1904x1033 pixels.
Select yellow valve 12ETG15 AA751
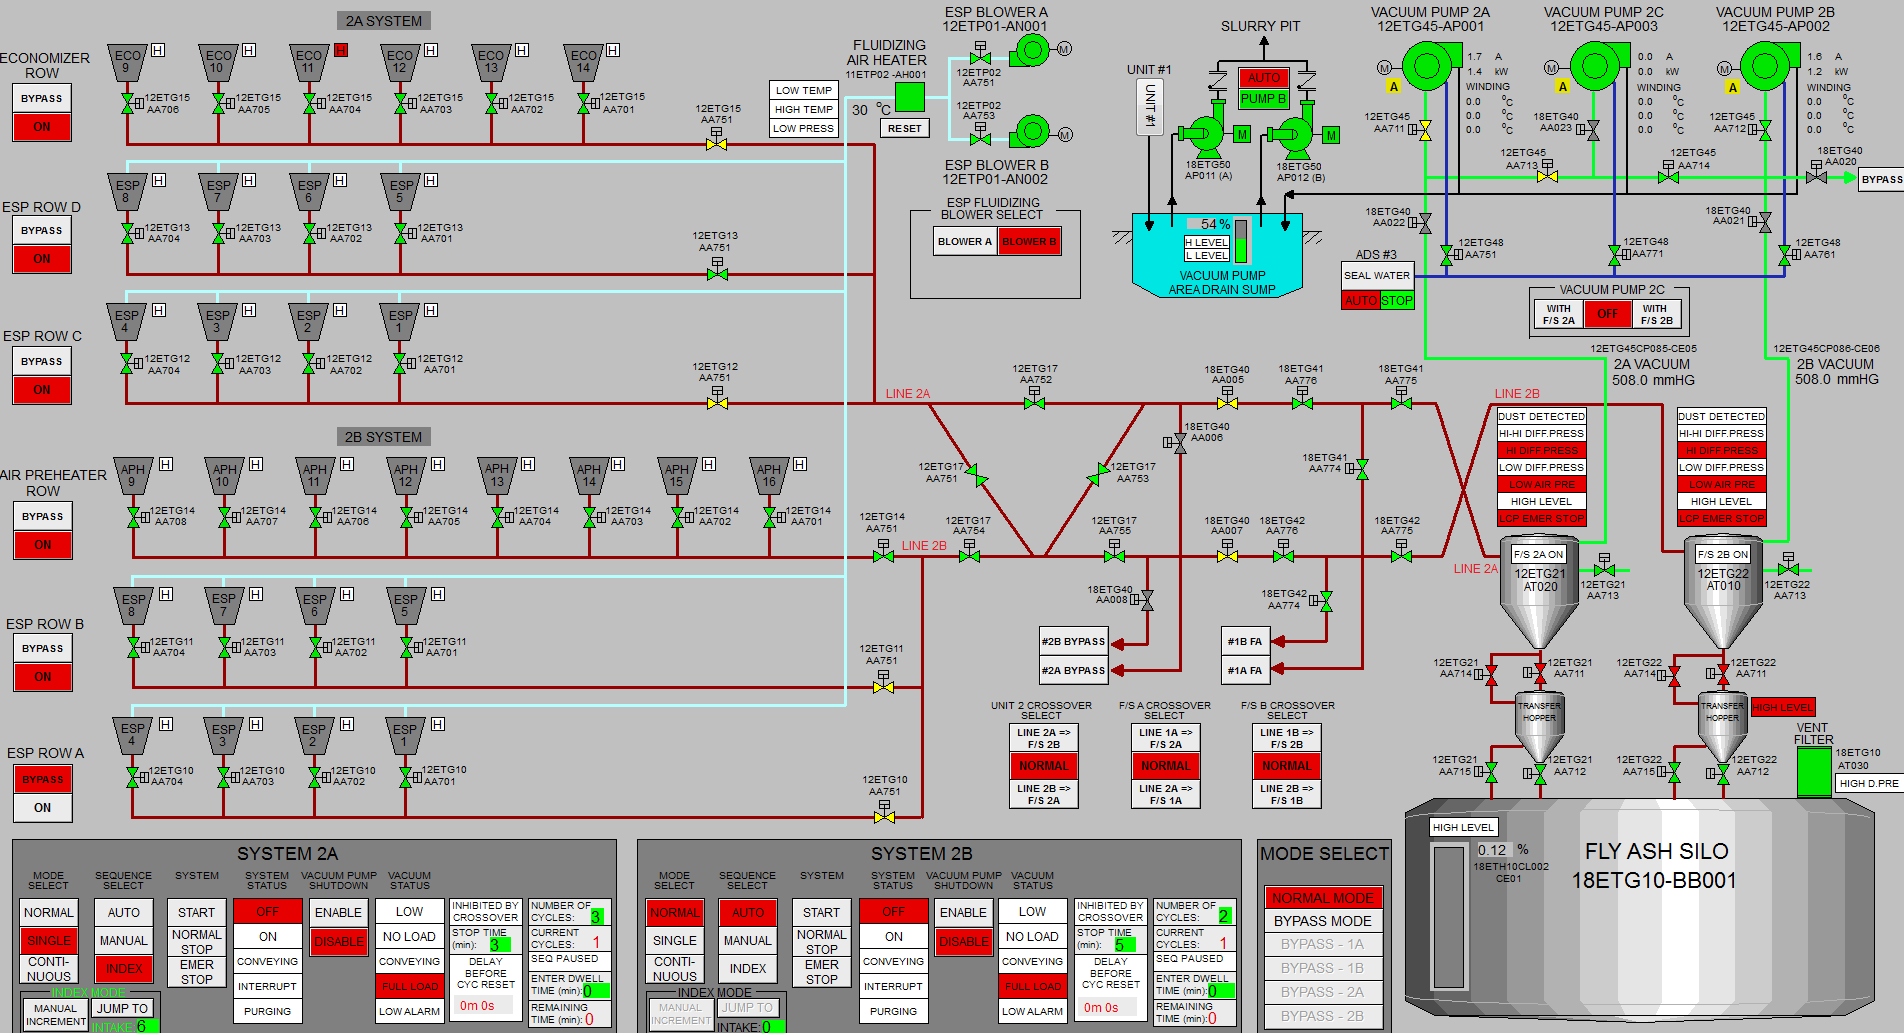(x=716, y=144)
